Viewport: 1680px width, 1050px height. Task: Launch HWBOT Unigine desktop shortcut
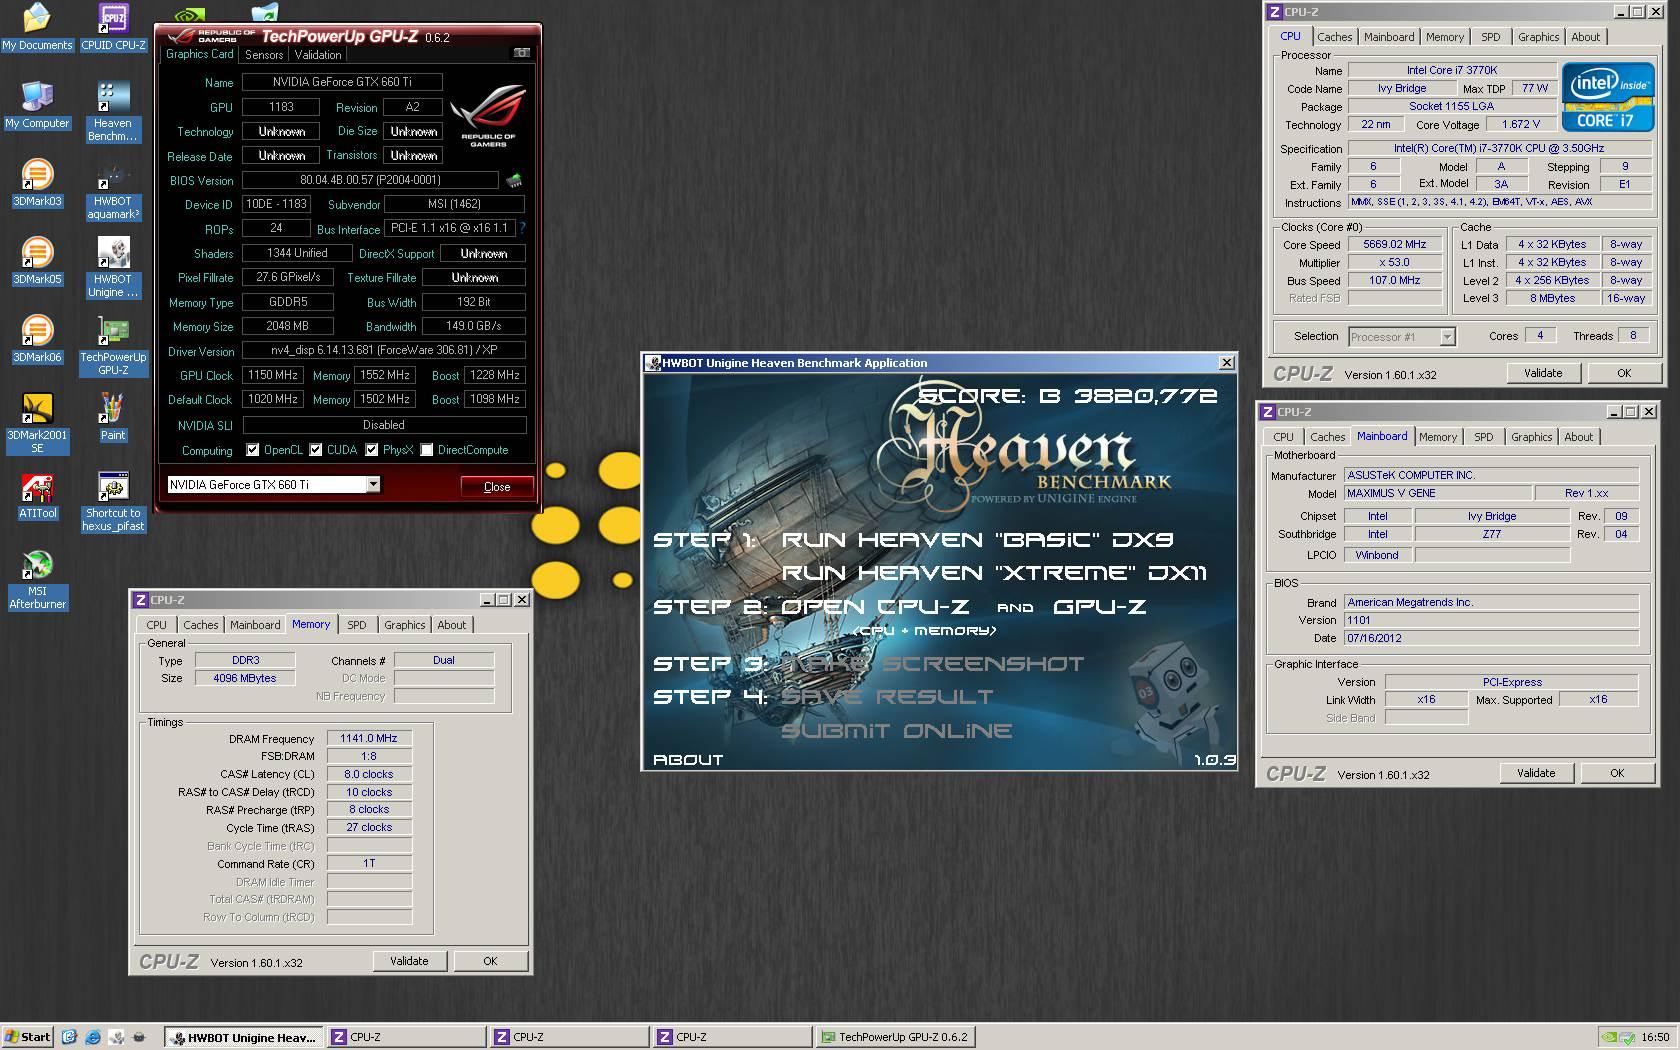(x=113, y=268)
